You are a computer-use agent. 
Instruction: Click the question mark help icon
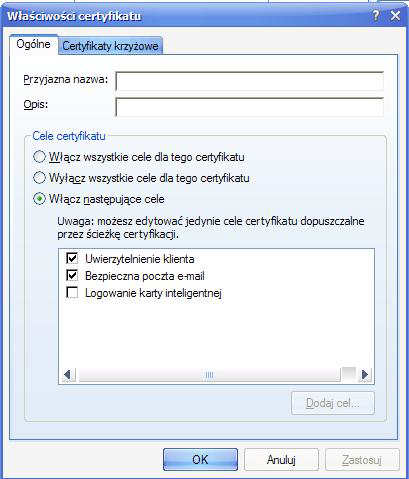(x=376, y=16)
